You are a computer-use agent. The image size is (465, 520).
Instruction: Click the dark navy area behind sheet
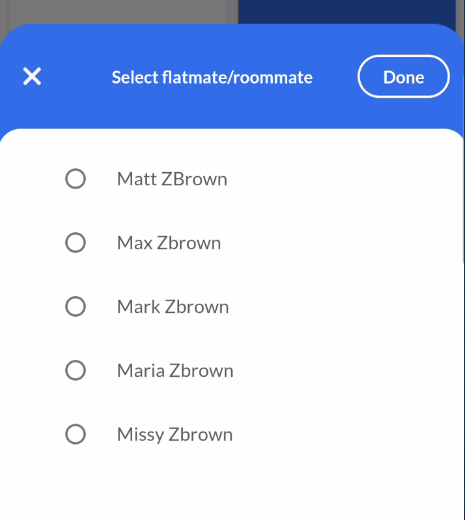(347, 11)
